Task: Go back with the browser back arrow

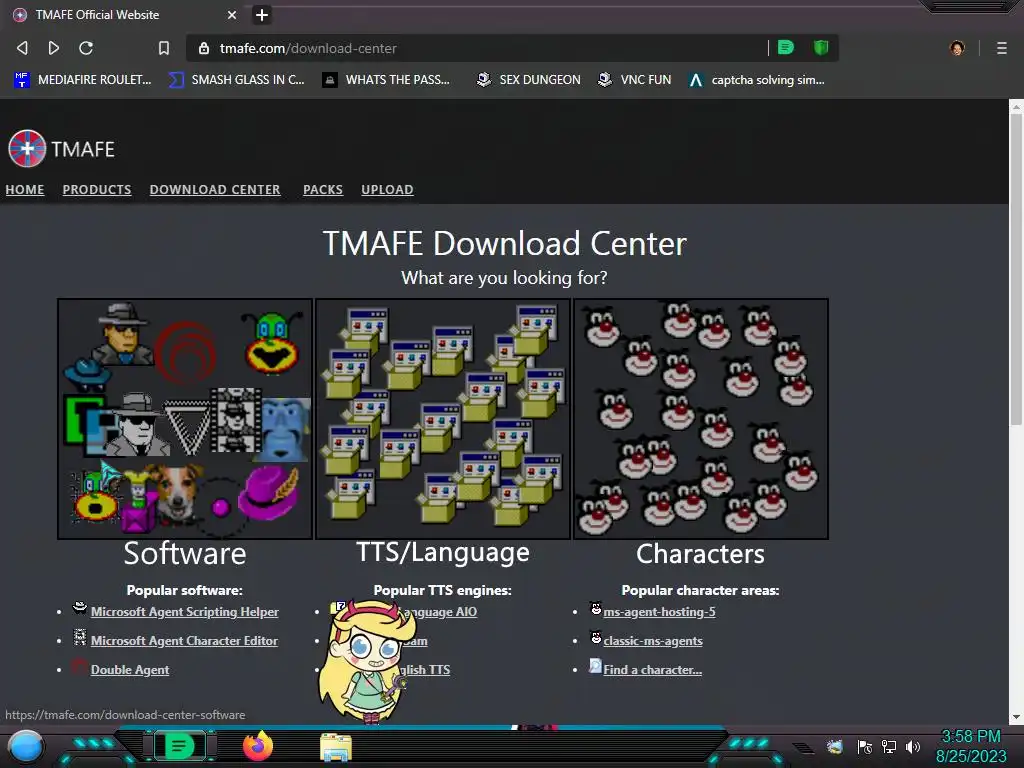Action: click(x=22, y=48)
